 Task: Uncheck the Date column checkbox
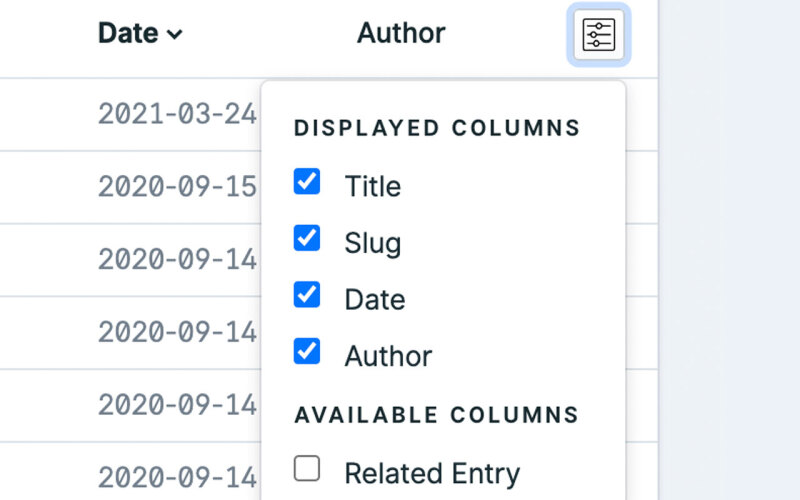pyautogui.click(x=307, y=296)
